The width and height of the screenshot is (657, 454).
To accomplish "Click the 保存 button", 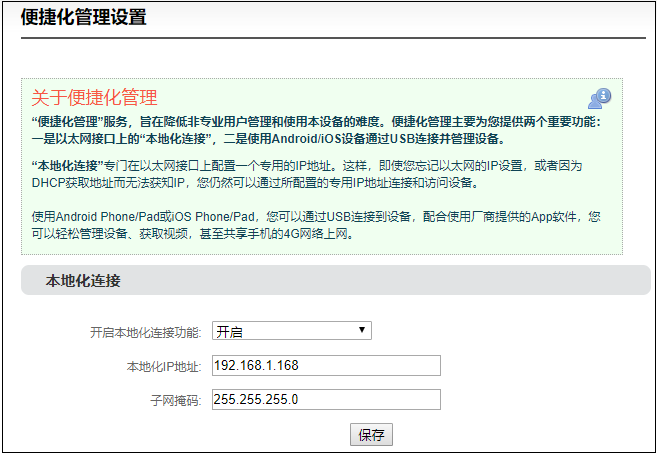I will (x=371, y=435).
